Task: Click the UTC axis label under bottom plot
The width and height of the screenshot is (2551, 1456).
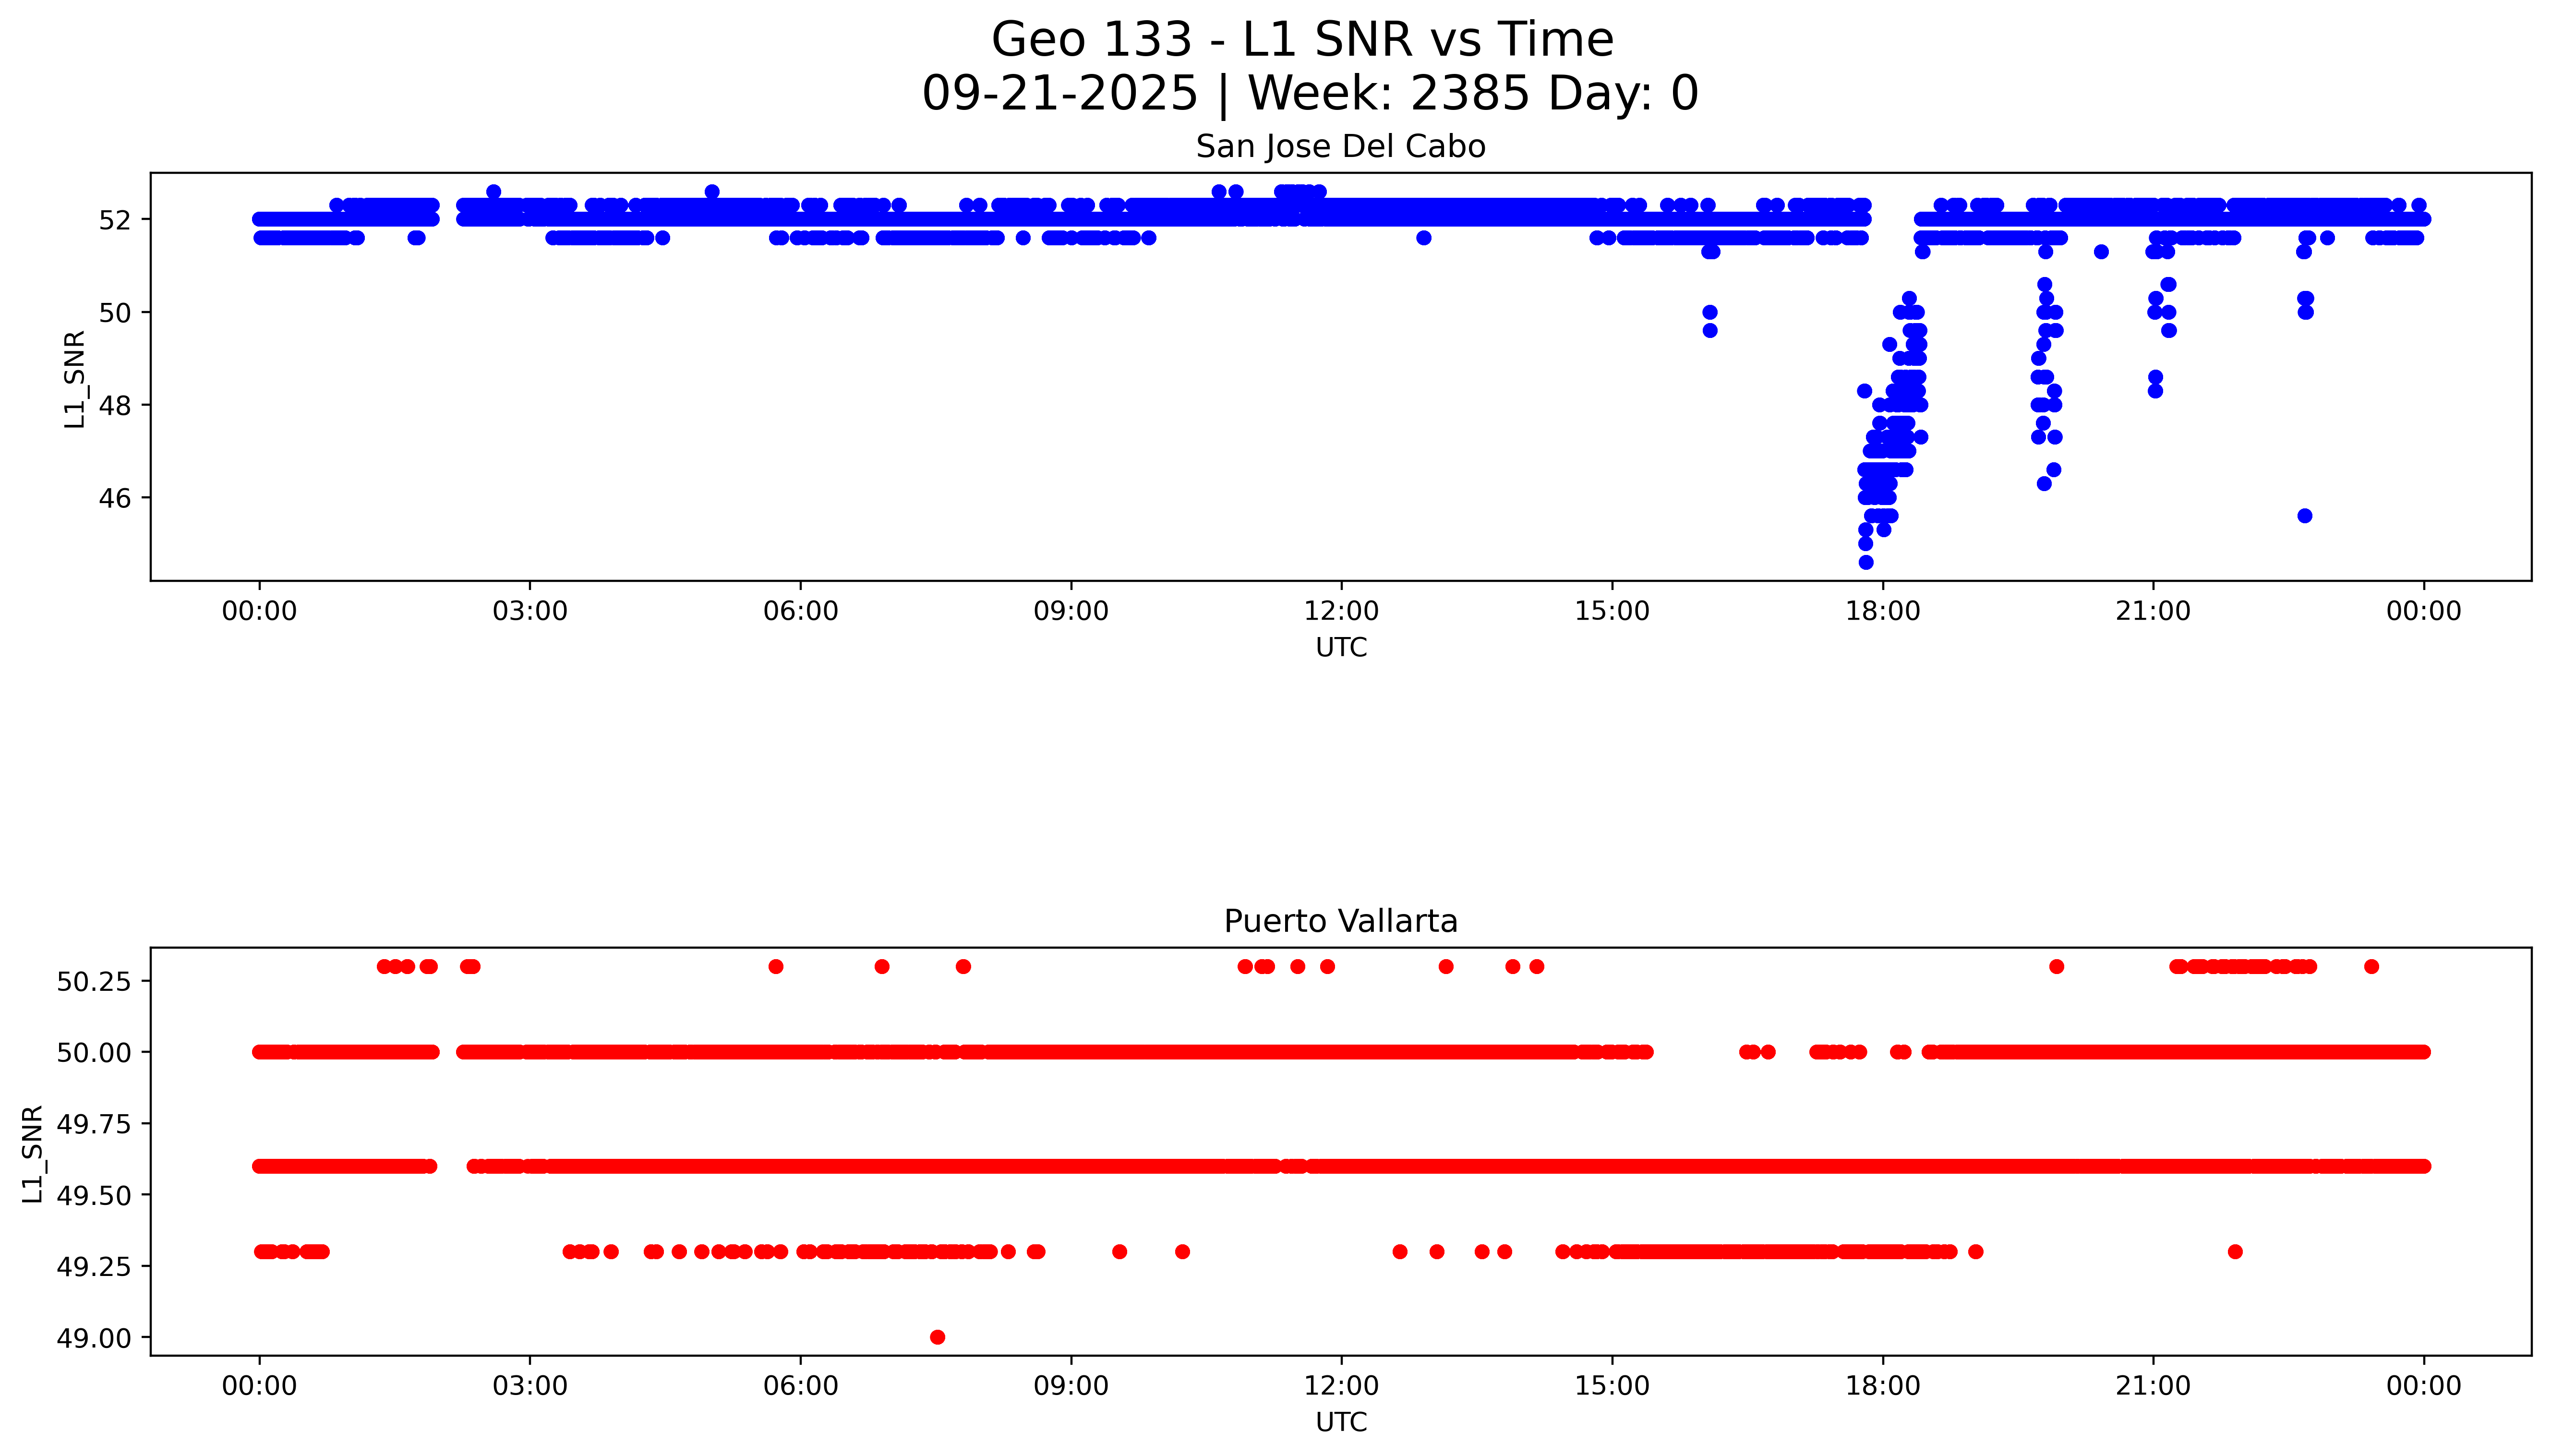Action: point(1340,1422)
